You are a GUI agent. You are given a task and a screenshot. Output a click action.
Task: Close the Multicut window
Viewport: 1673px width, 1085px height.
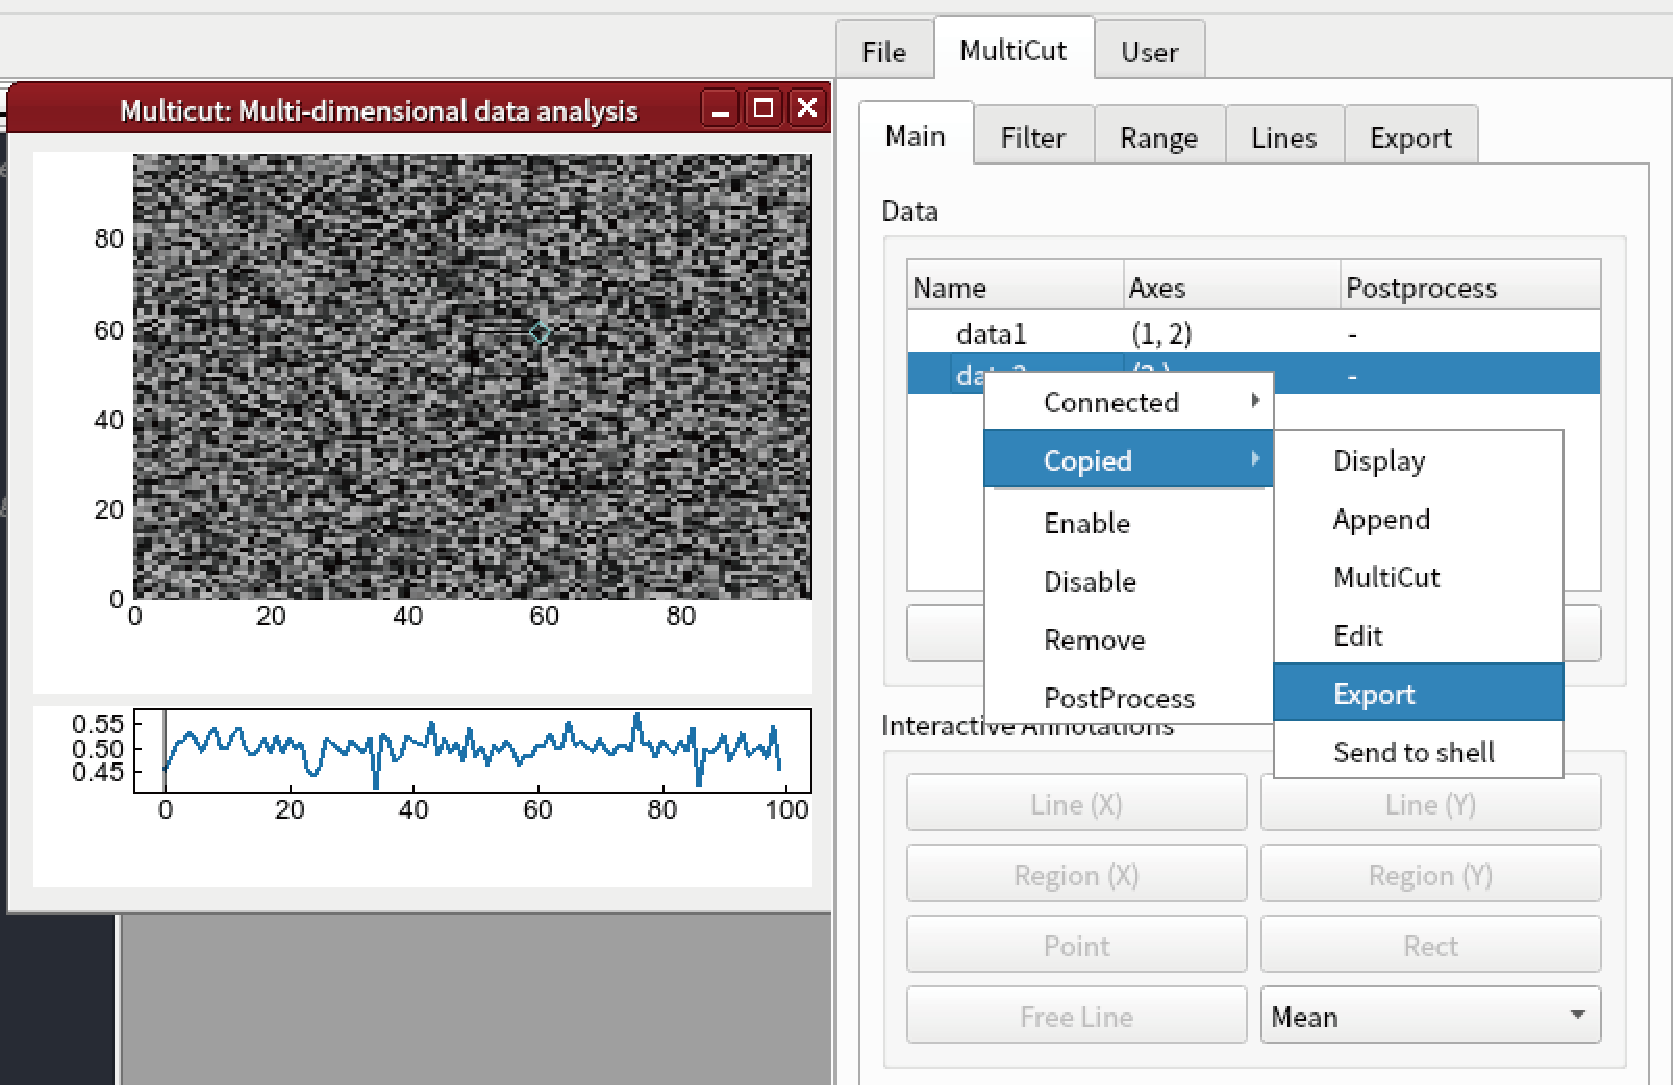point(807,108)
